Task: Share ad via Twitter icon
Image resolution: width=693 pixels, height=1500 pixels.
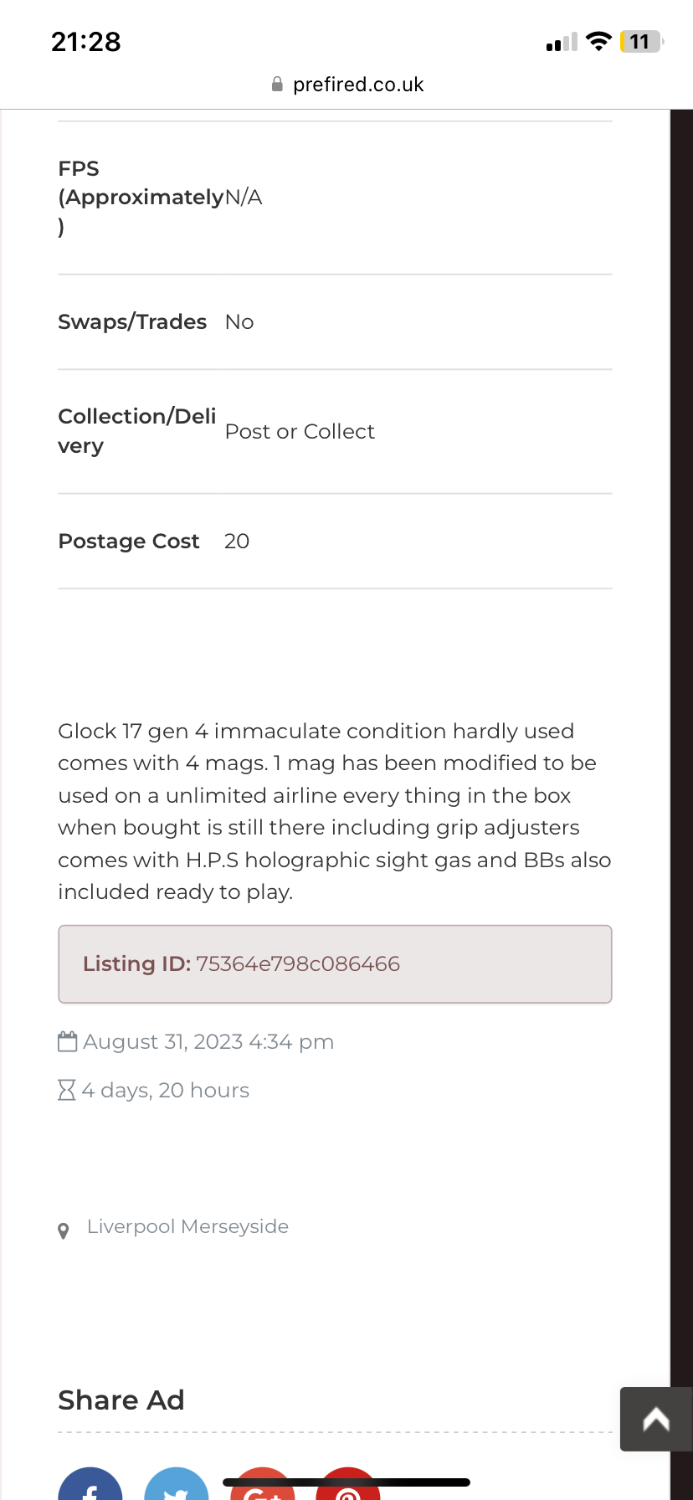Action: (x=177, y=1486)
